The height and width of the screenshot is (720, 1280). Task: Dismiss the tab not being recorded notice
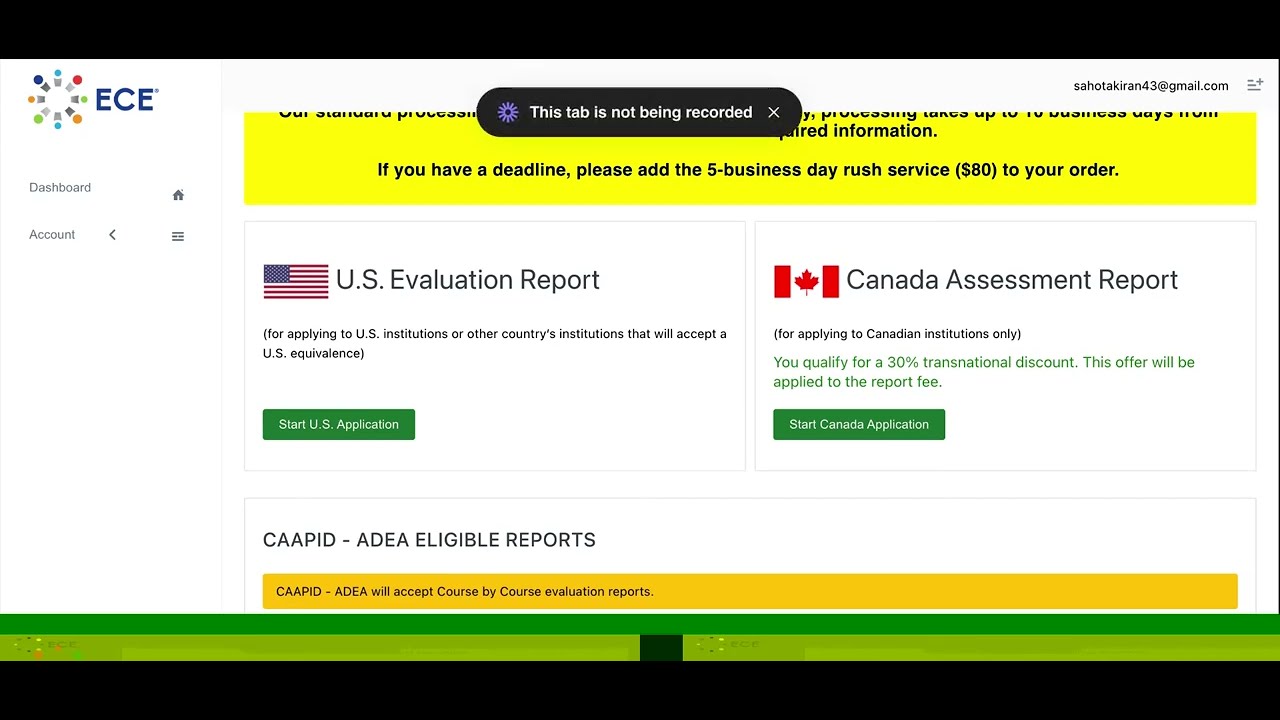774,112
